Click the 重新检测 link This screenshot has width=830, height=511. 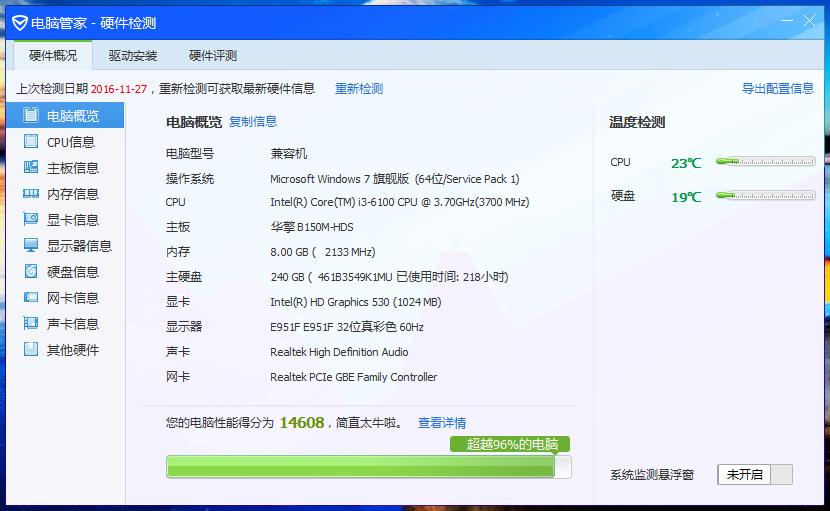[x=359, y=88]
